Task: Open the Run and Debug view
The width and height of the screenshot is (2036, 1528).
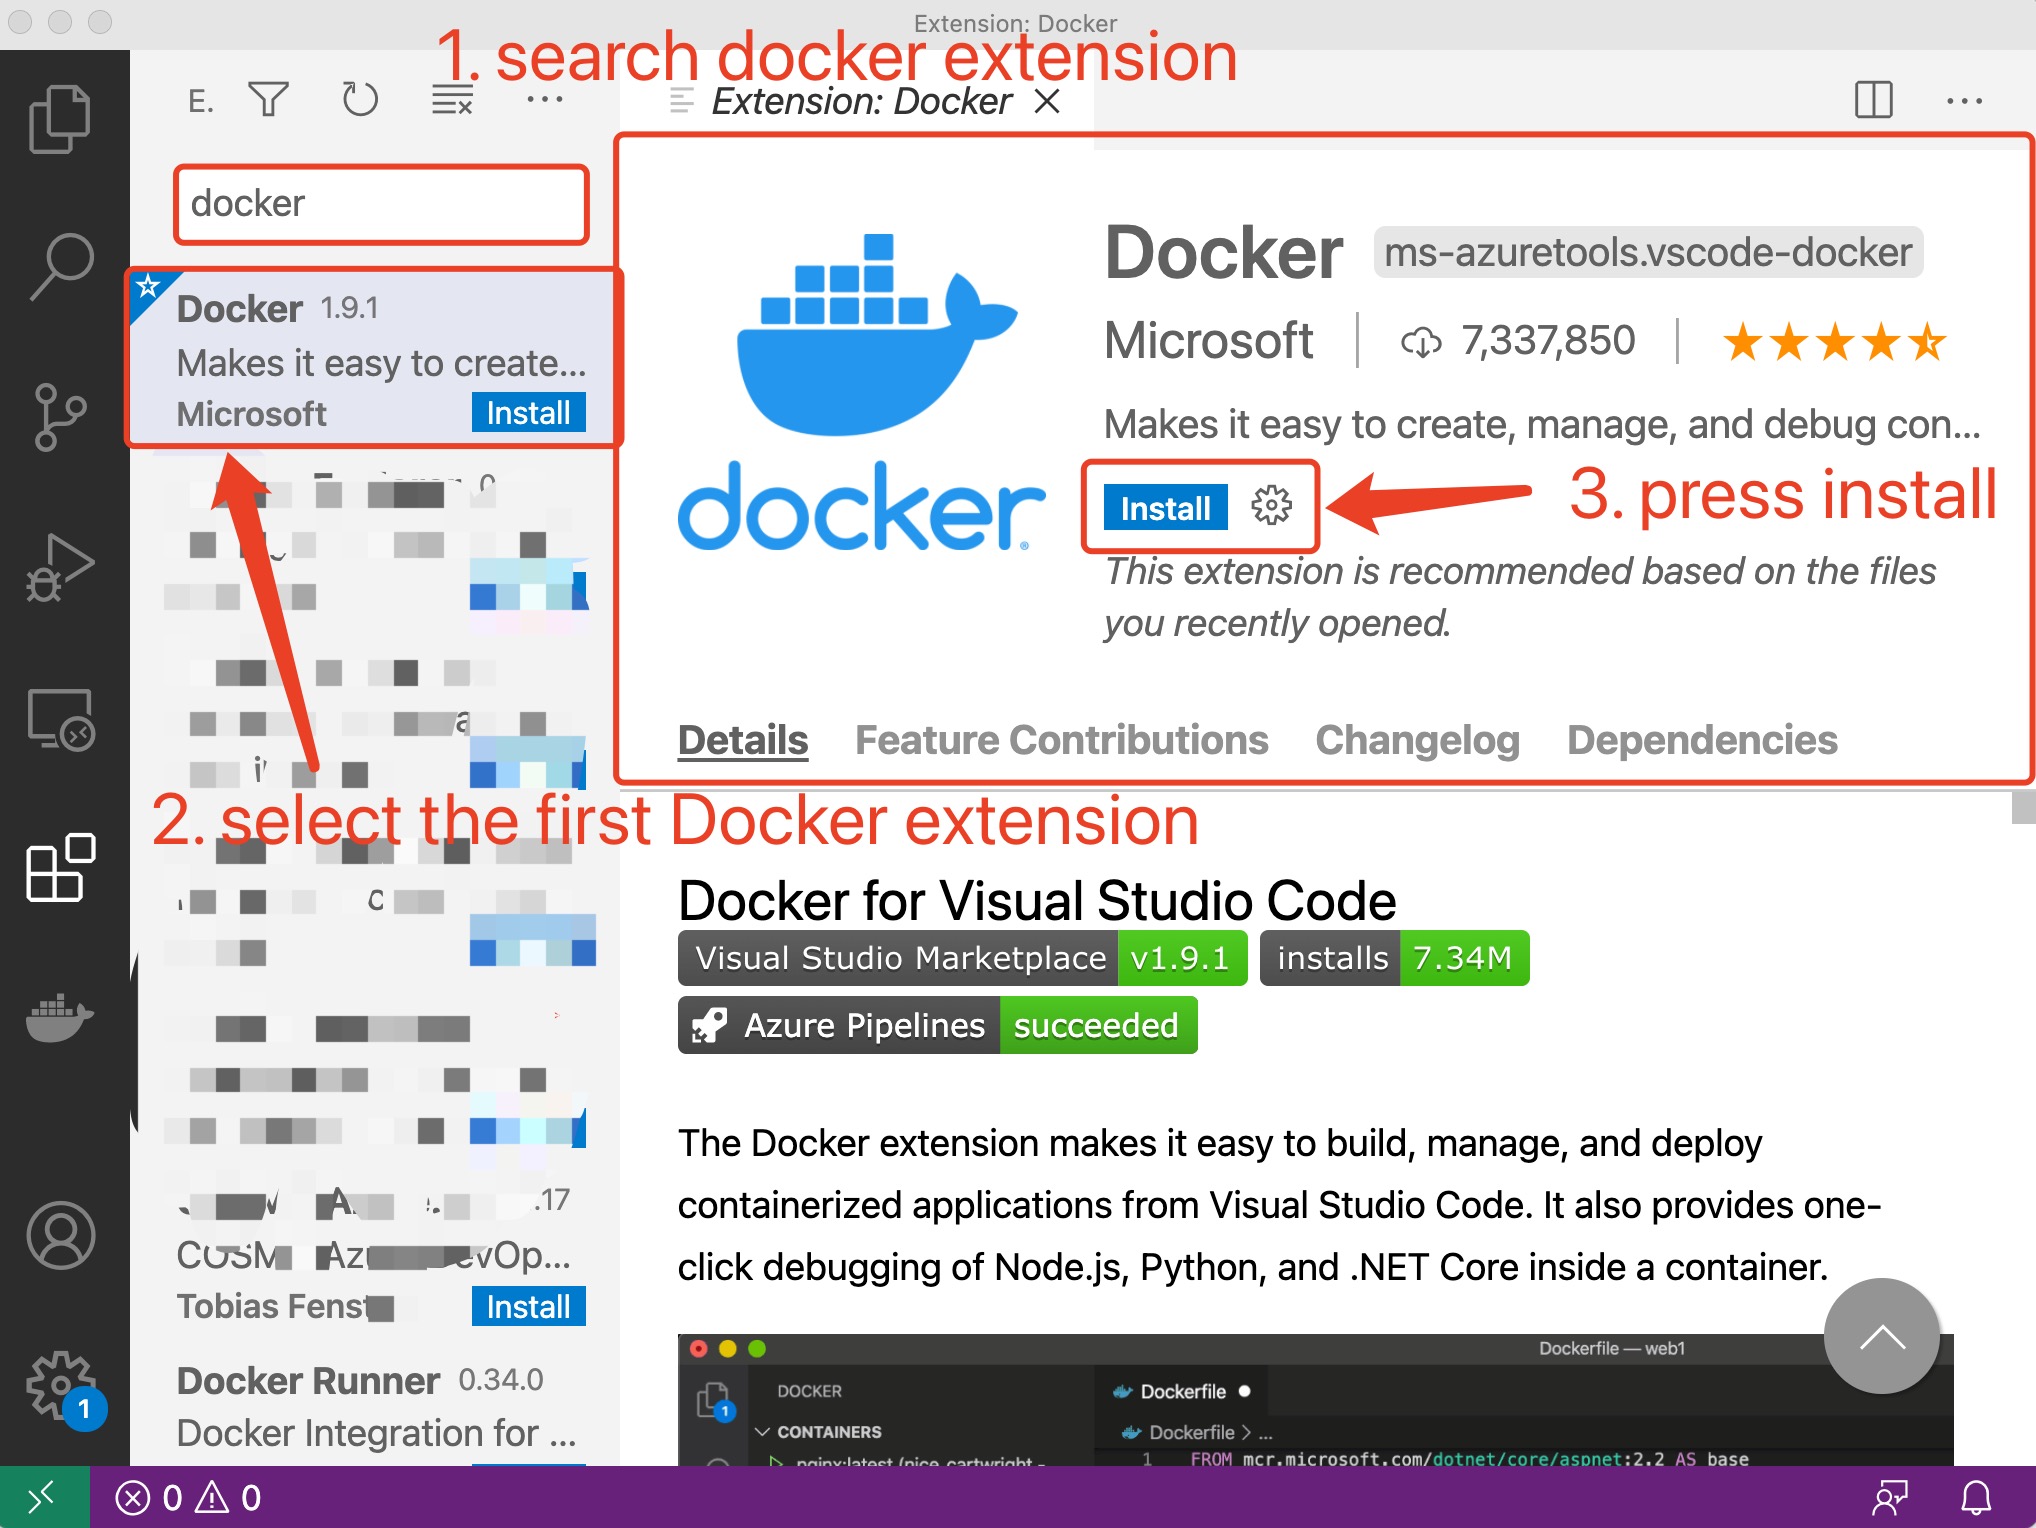Action: click(x=60, y=567)
